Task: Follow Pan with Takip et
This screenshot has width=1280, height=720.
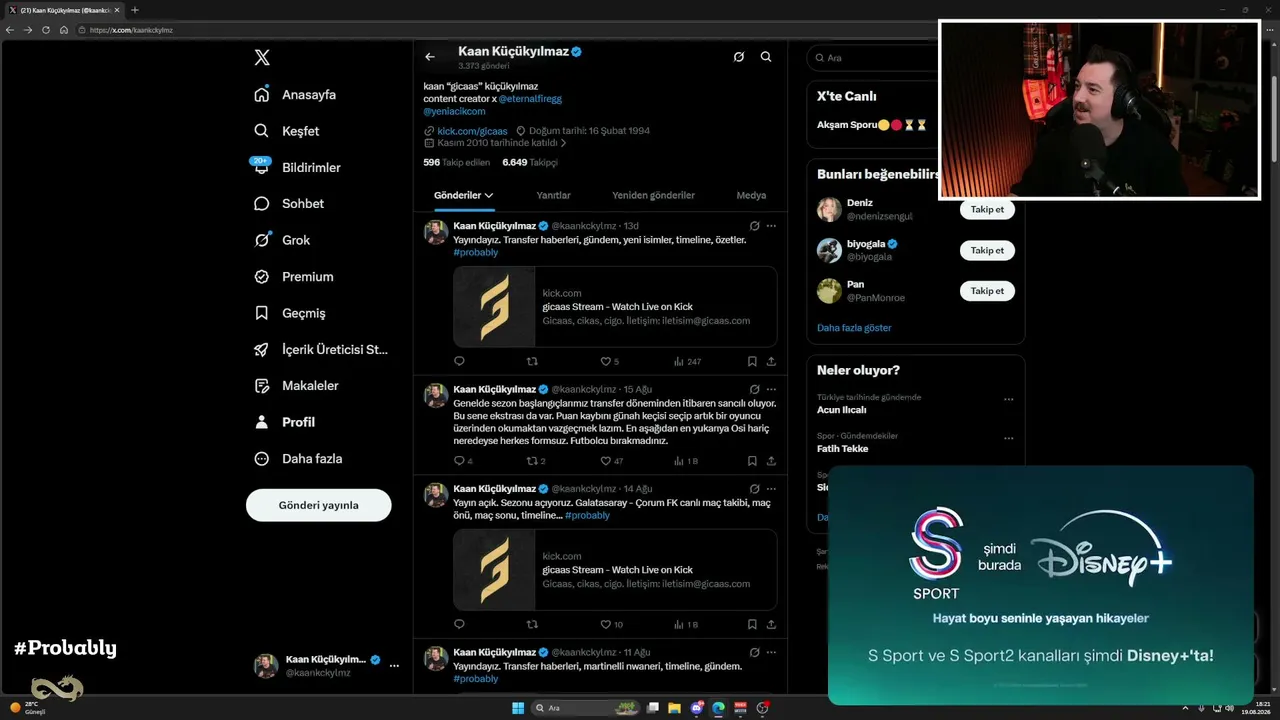Action: pyautogui.click(x=987, y=291)
